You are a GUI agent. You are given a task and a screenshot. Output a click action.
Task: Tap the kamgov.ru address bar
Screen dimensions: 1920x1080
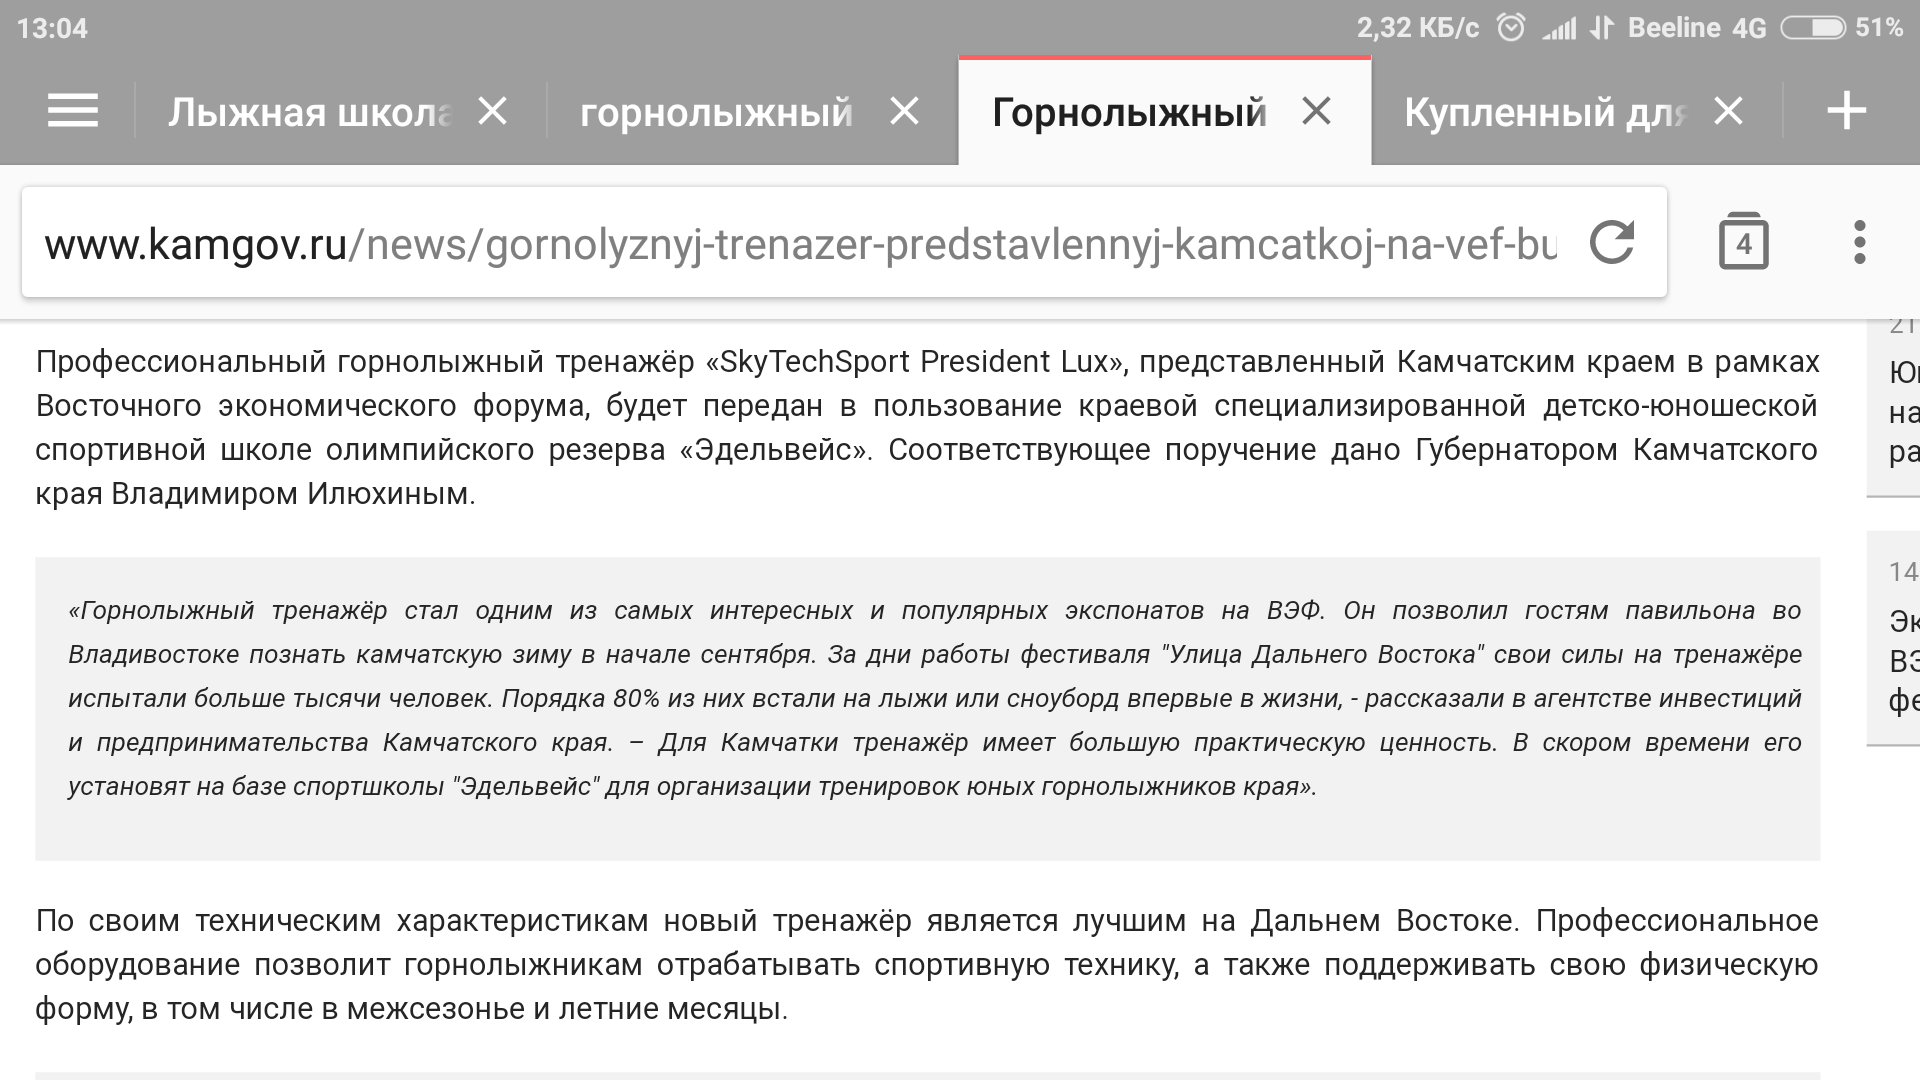(800, 244)
